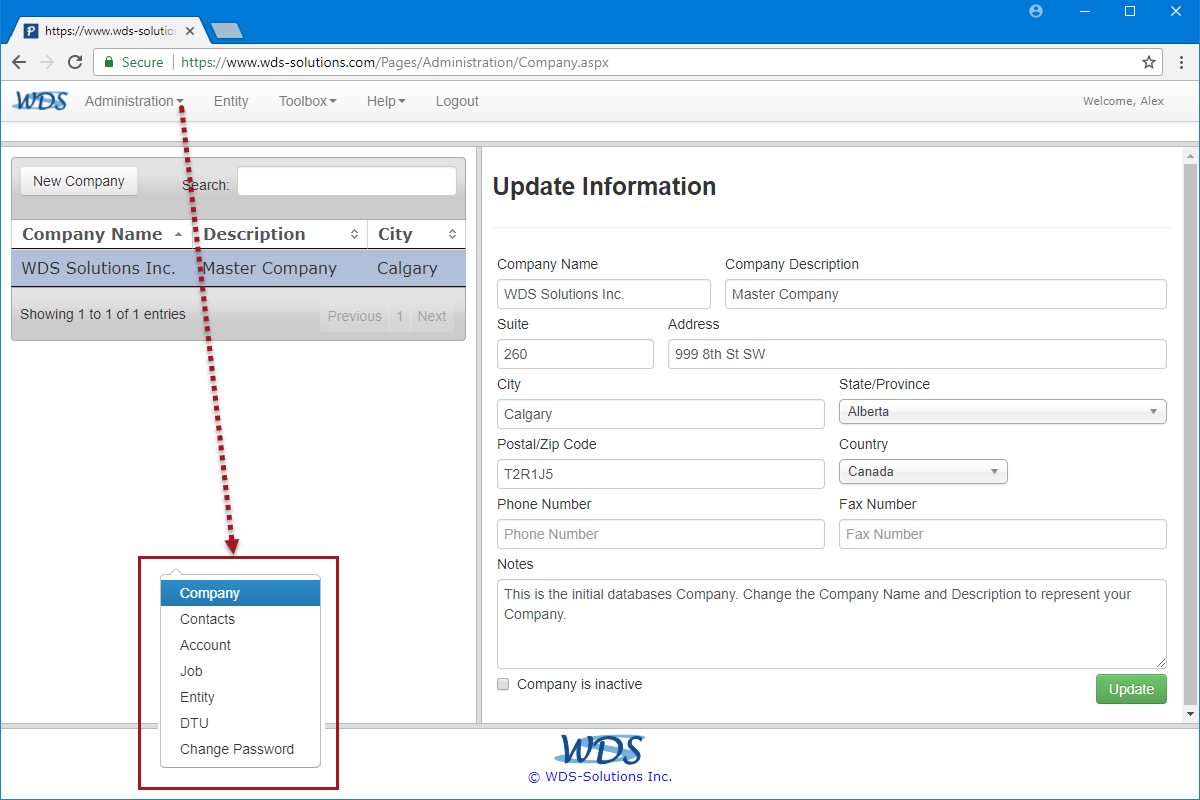Viewport: 1200px width, 800px height.
Task: Open the Administration menu
Action: click(x=134, y=101)
